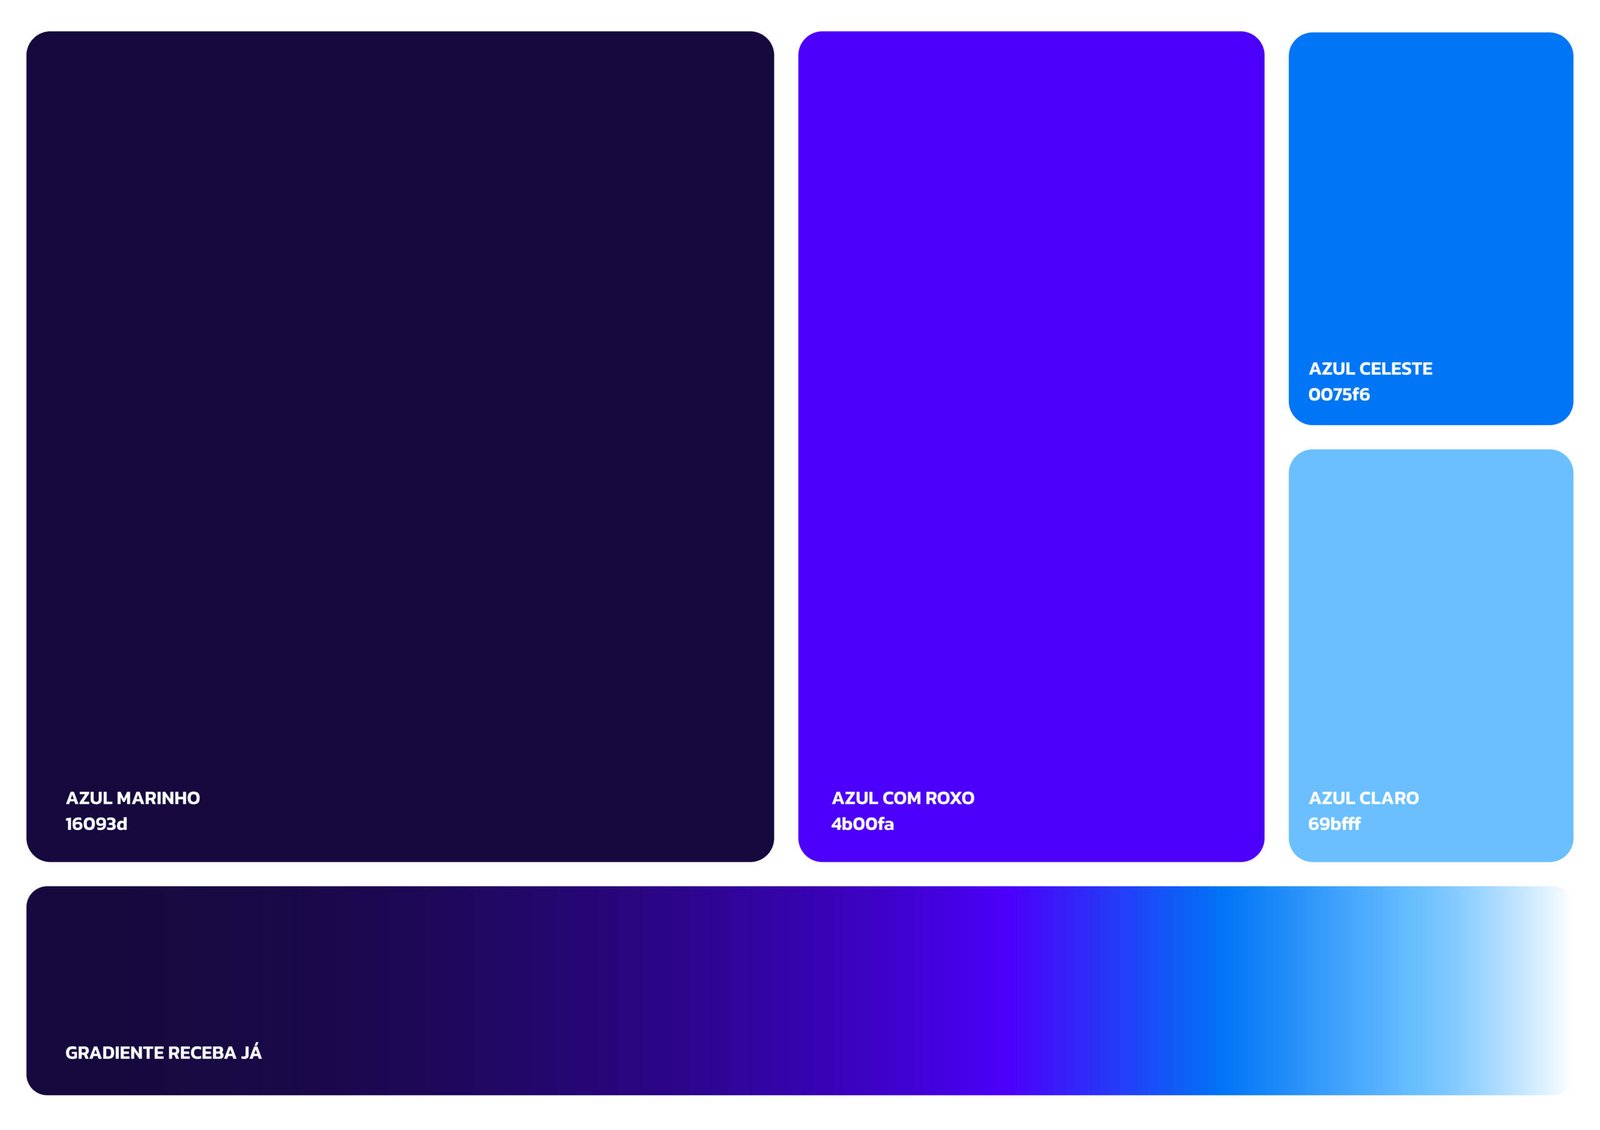Click the hex code 0075f6
This screenshot has width=1600, height=1130.
pyautogui.click(x=1339, y=395)
